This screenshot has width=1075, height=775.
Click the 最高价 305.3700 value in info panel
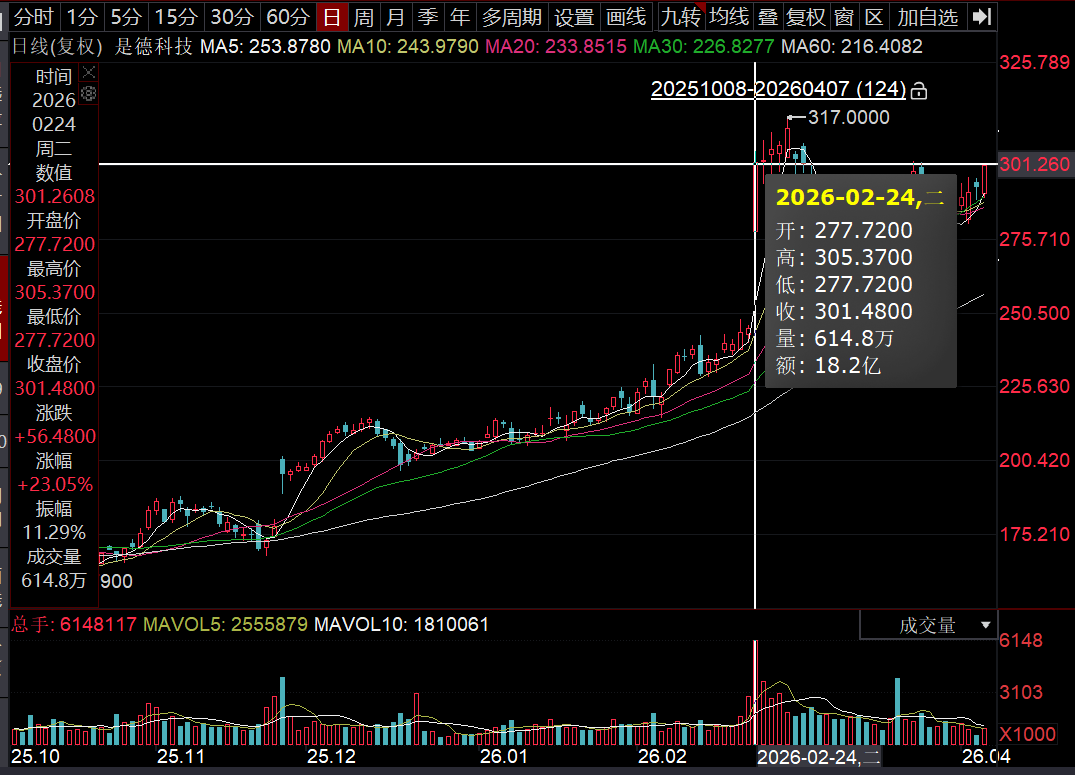55,292
